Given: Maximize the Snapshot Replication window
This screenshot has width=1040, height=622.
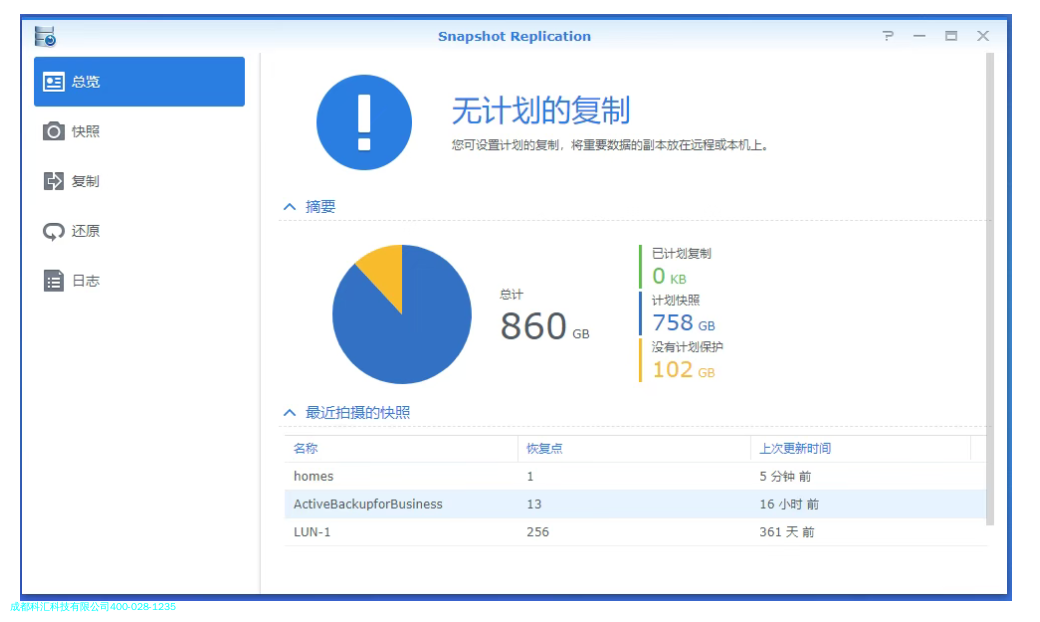Looking at the screenshot, I should 951,36.
